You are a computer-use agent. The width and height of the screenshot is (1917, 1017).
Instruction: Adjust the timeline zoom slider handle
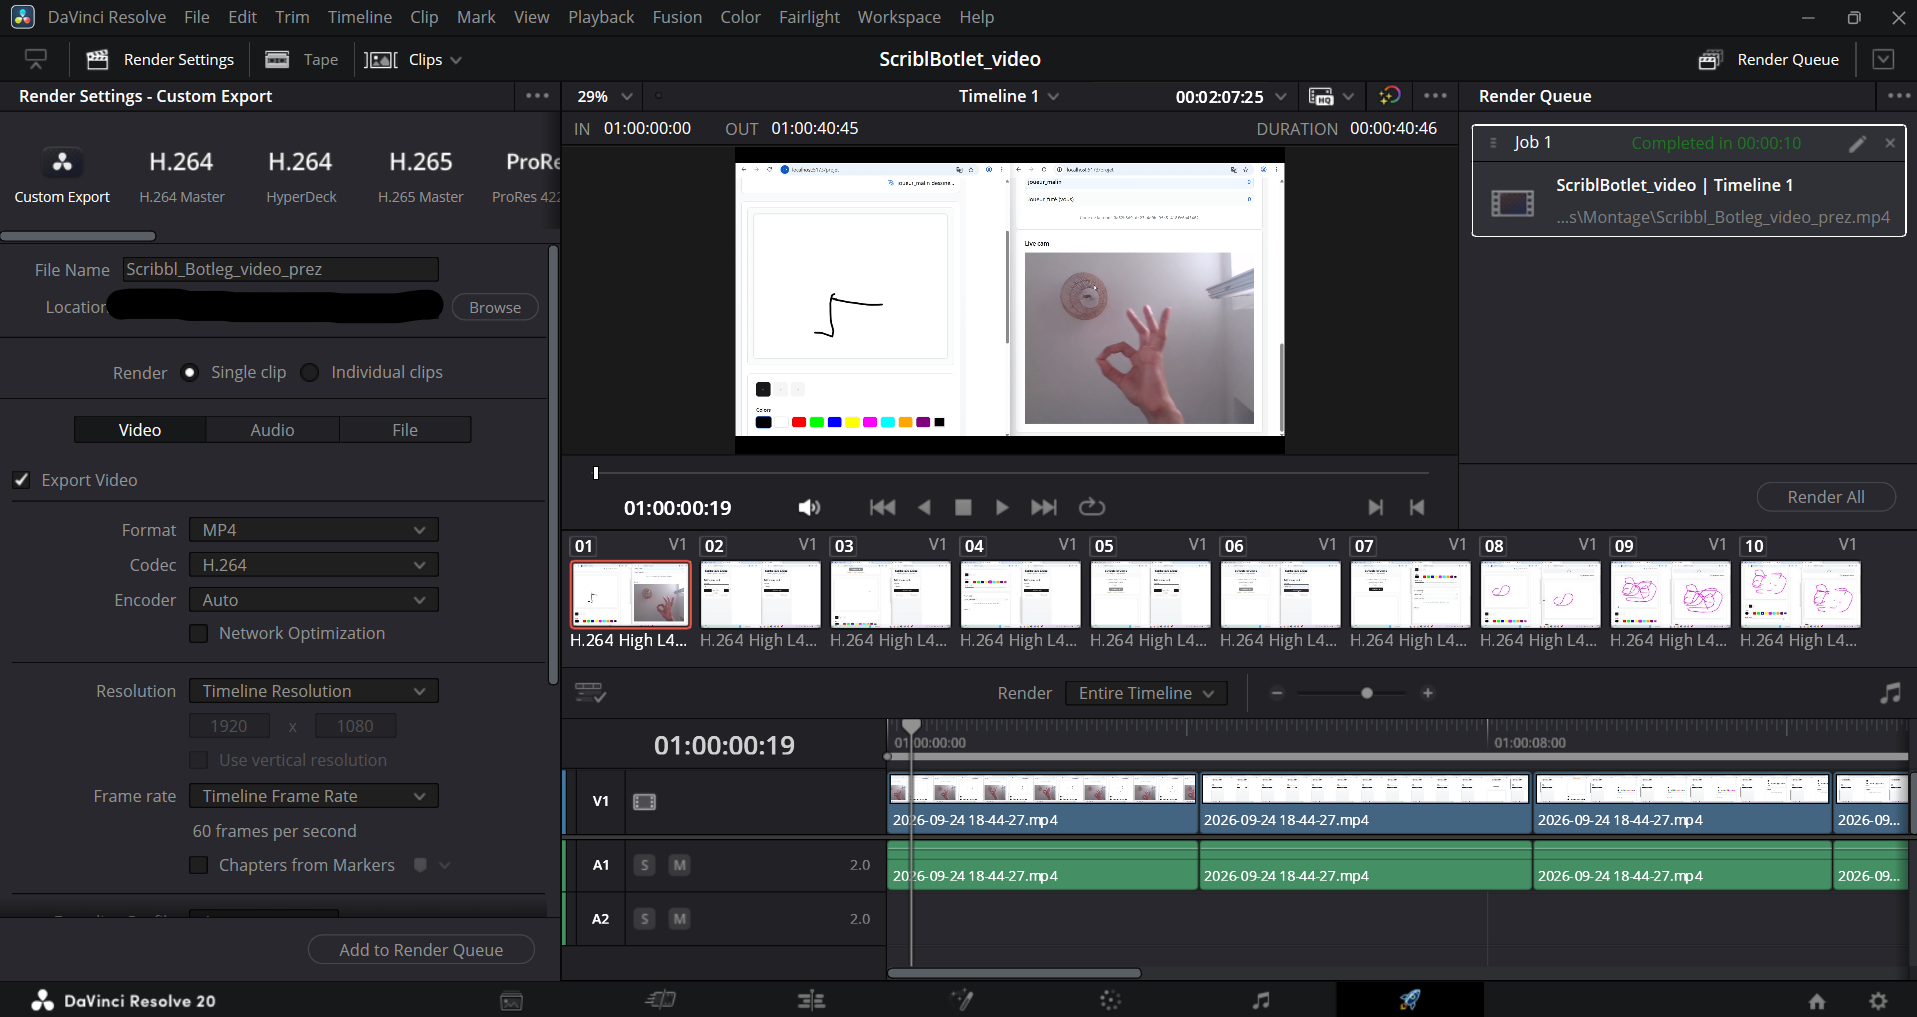tap(1367, 693)
